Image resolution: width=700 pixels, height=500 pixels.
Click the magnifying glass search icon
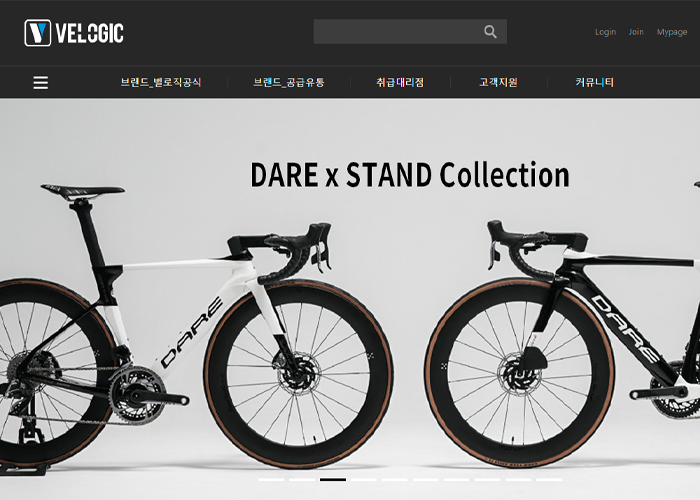point(490,32)
